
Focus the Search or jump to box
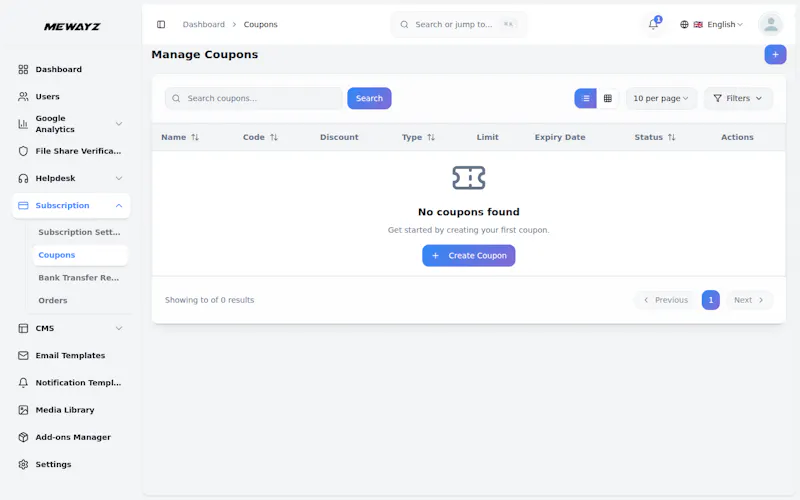click(x=459, y=24)
